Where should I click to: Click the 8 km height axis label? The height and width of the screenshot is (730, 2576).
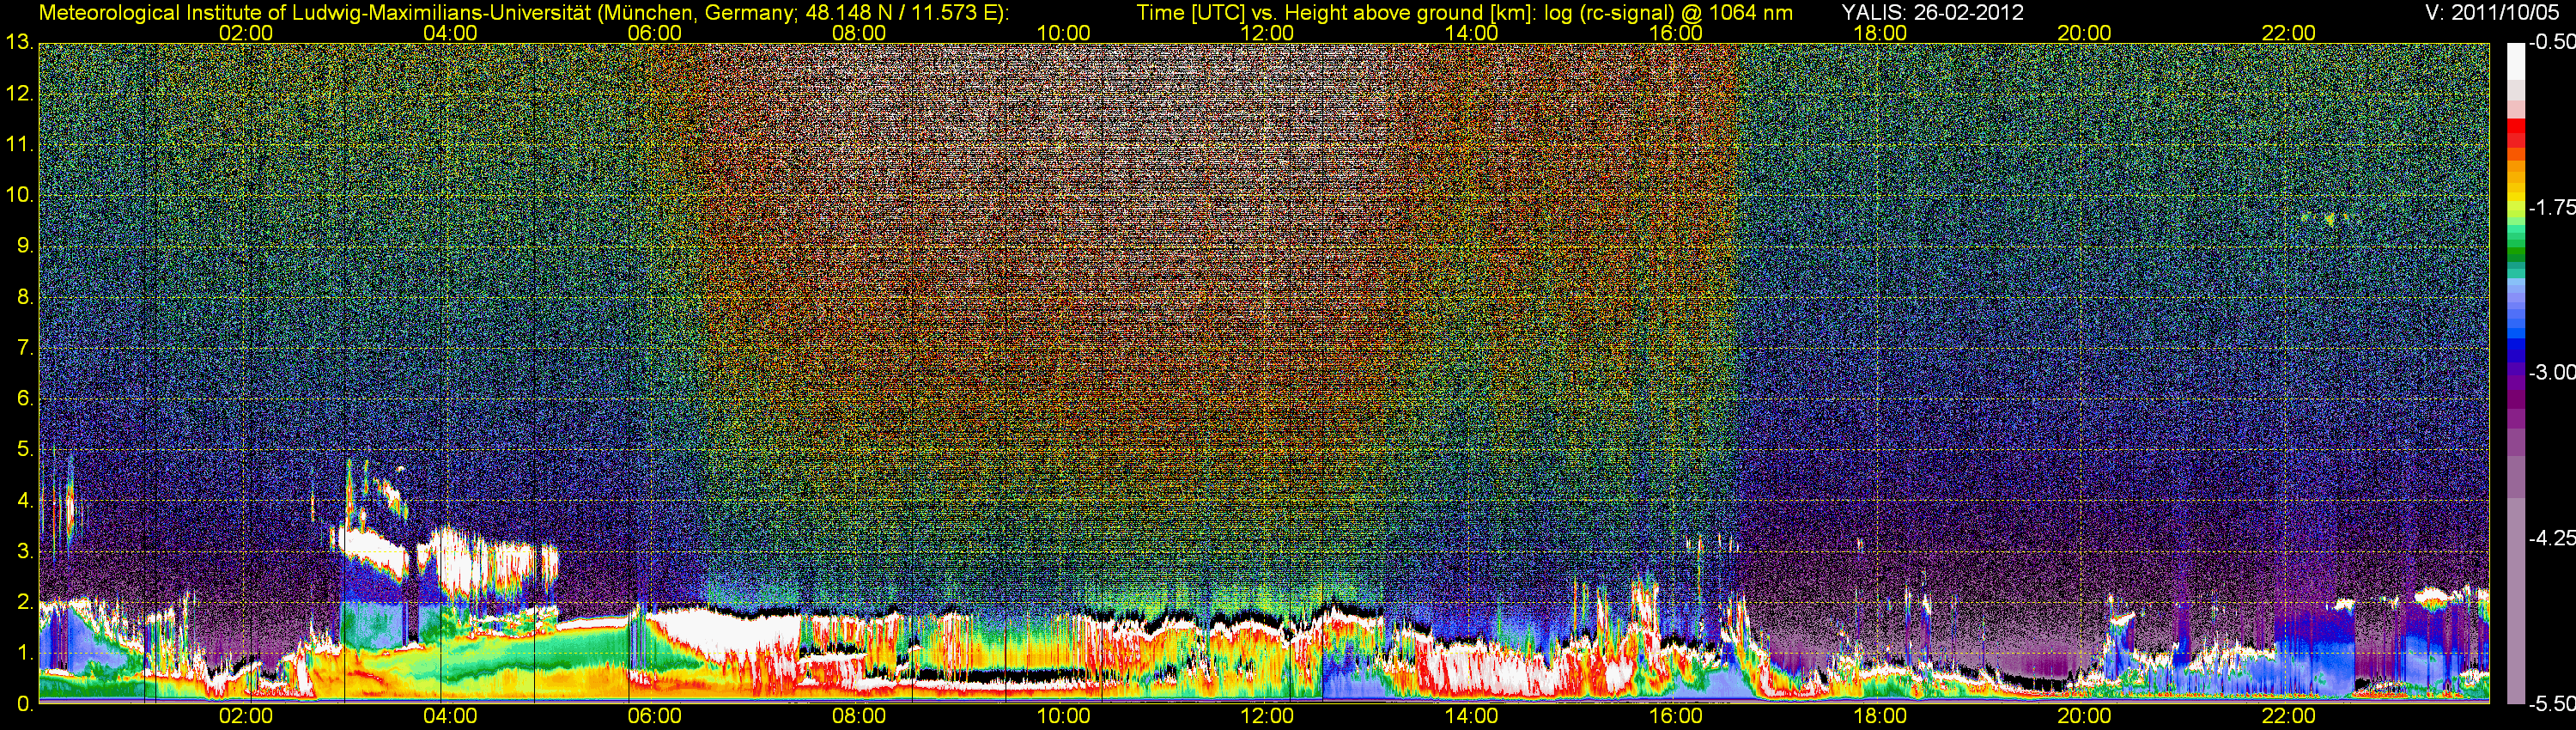(25, 297)
